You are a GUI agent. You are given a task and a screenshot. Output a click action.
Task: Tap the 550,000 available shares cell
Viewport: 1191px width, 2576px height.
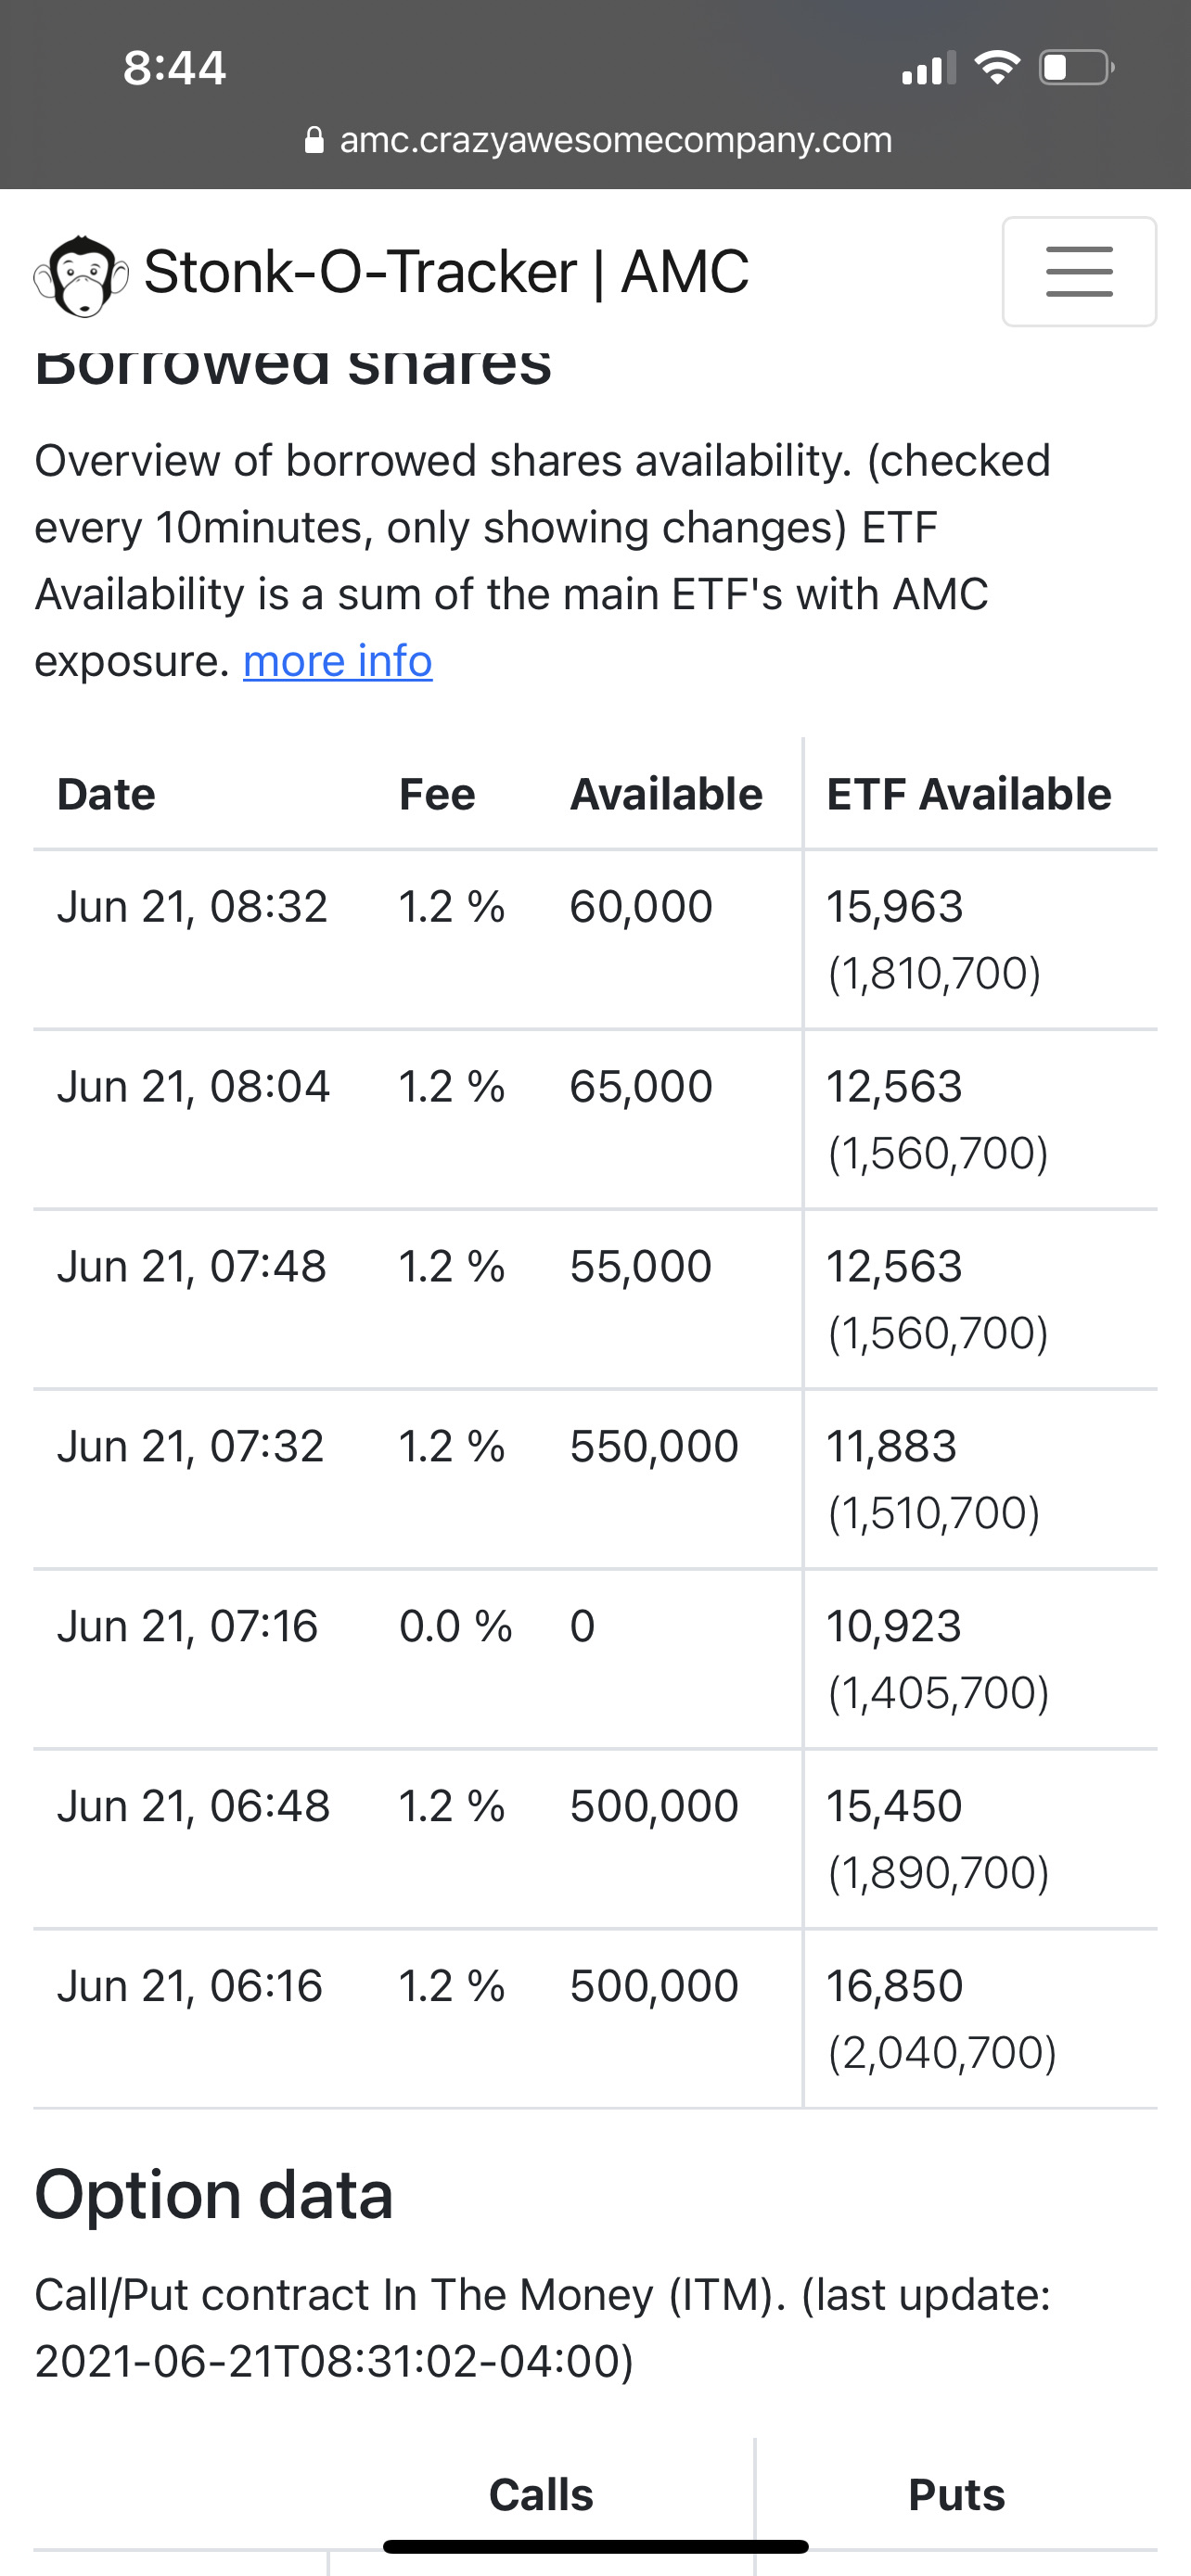coord(654,1446)
